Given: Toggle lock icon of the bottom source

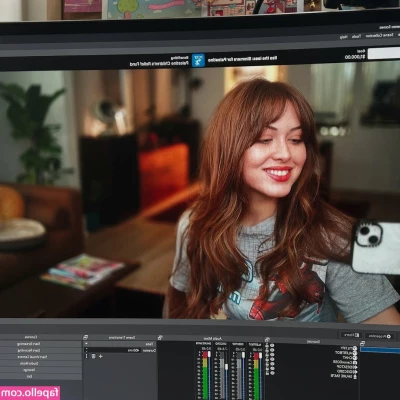Looking at the screenshot, I should click(267, 373).
